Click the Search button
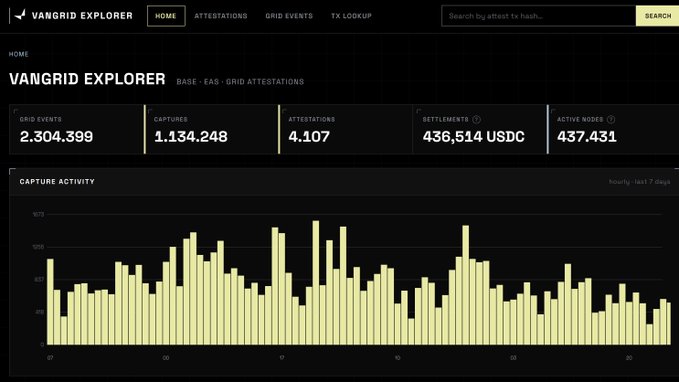The image size is (679, 382). (x=657, y=16)
